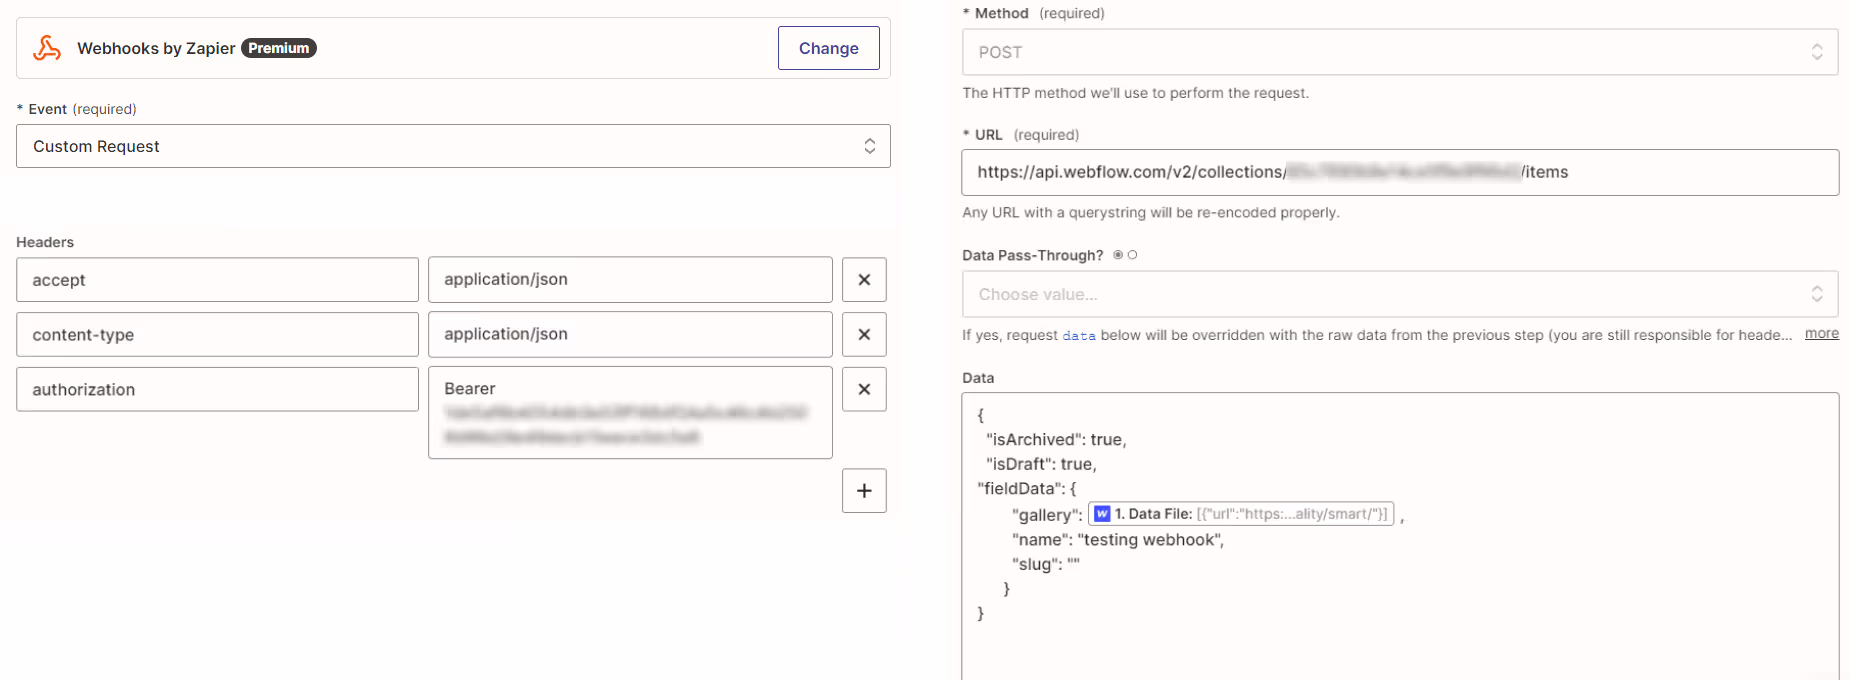1850x680 pixels.
Task: Remove the accept header row
Action: pyautogui.click(x=864, y=280)
